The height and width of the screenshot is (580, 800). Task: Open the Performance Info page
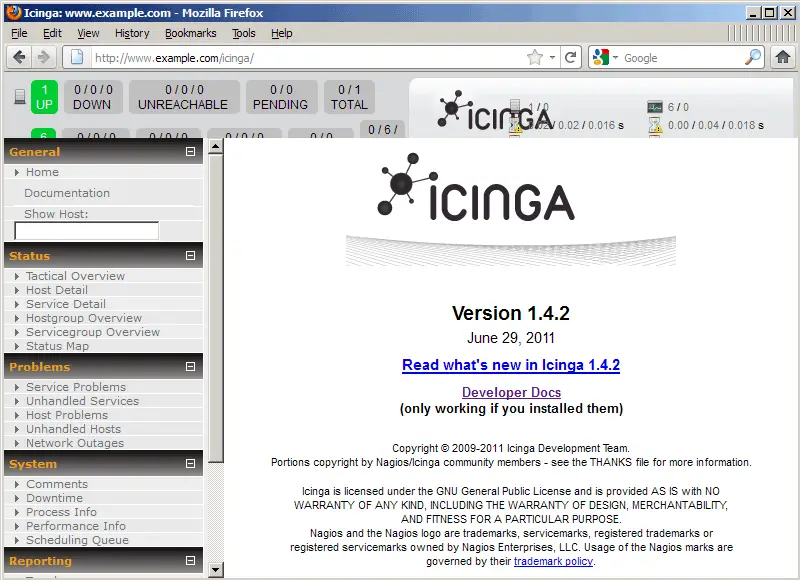coord(76,526)
